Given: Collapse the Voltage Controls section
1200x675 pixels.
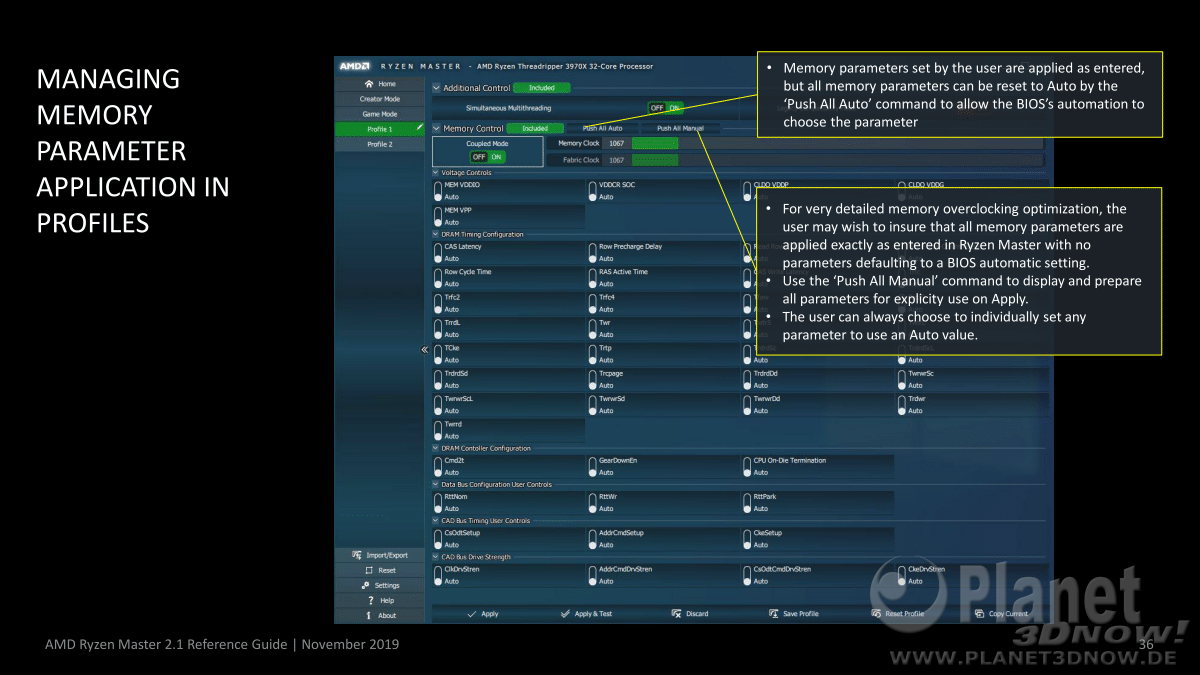Looking at the screenshot, I should pos(436,173).
